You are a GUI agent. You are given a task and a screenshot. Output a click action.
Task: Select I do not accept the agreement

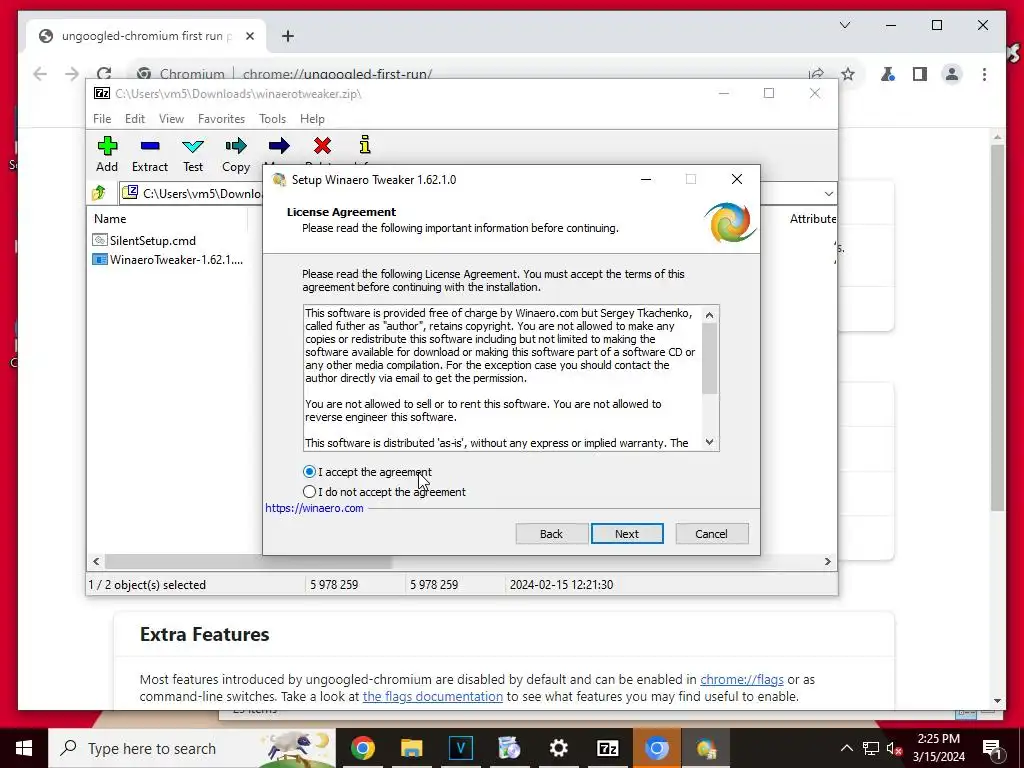(384, 492)
